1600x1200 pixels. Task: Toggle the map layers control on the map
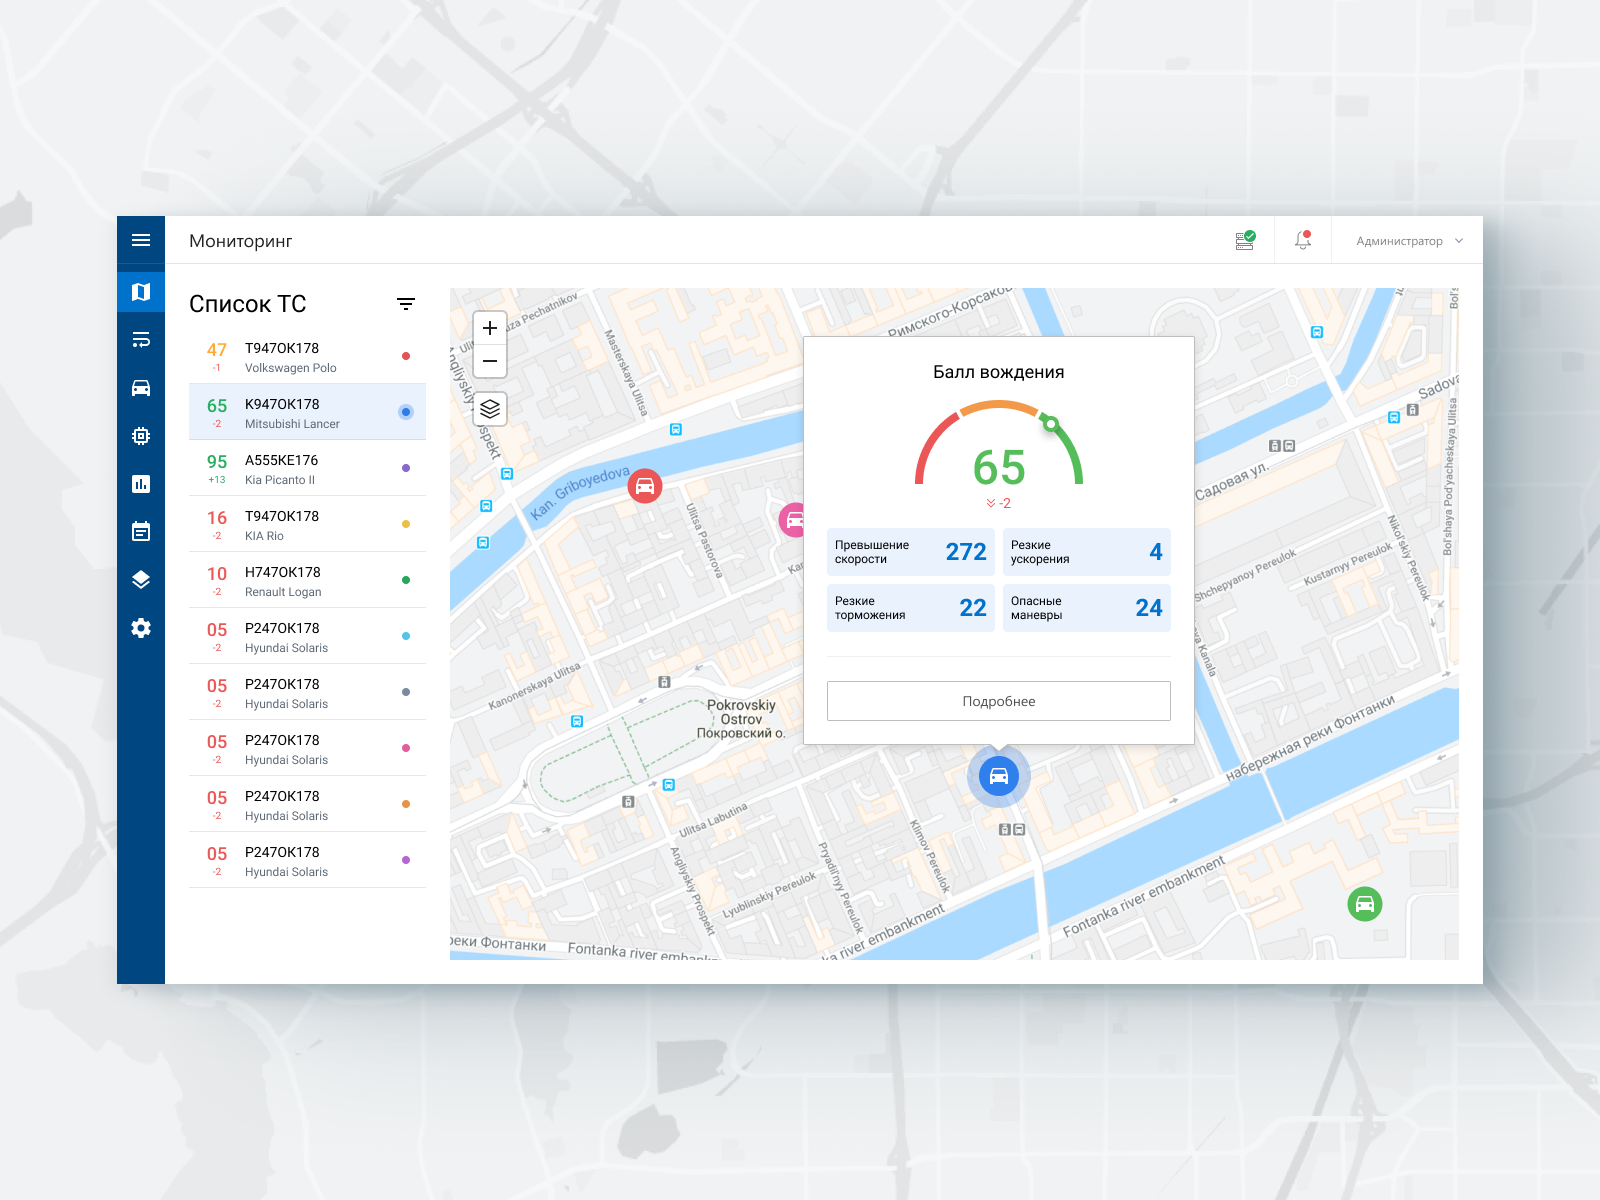(489, 409)
